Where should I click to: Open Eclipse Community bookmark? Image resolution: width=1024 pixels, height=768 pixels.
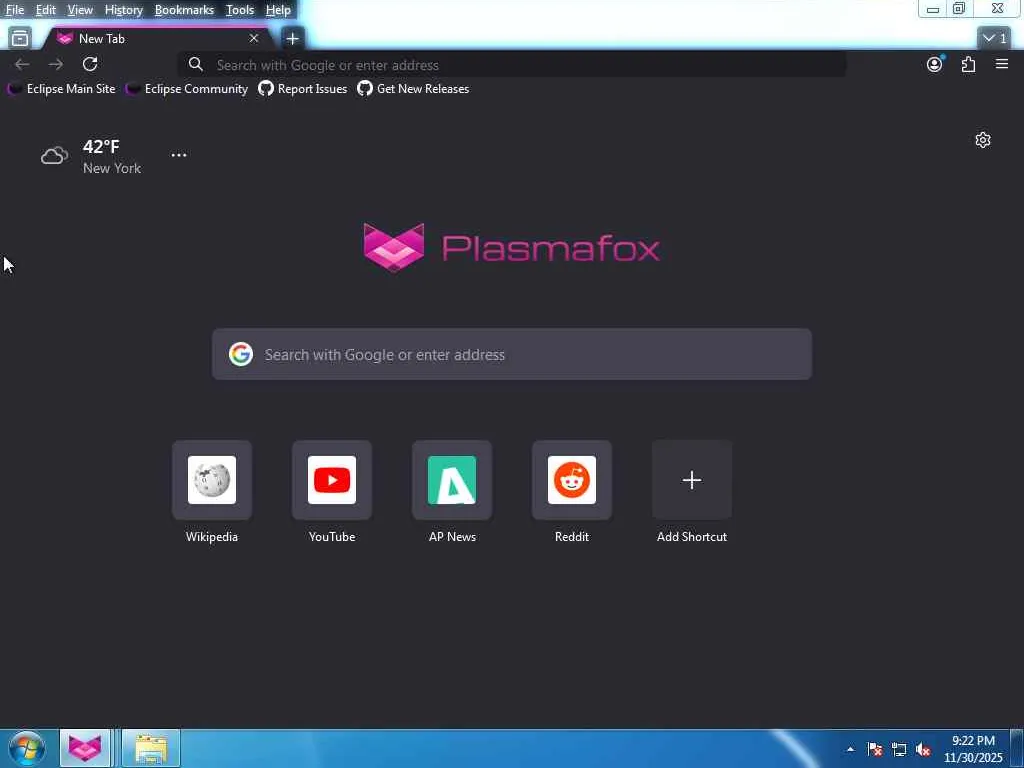click(187, 89)
